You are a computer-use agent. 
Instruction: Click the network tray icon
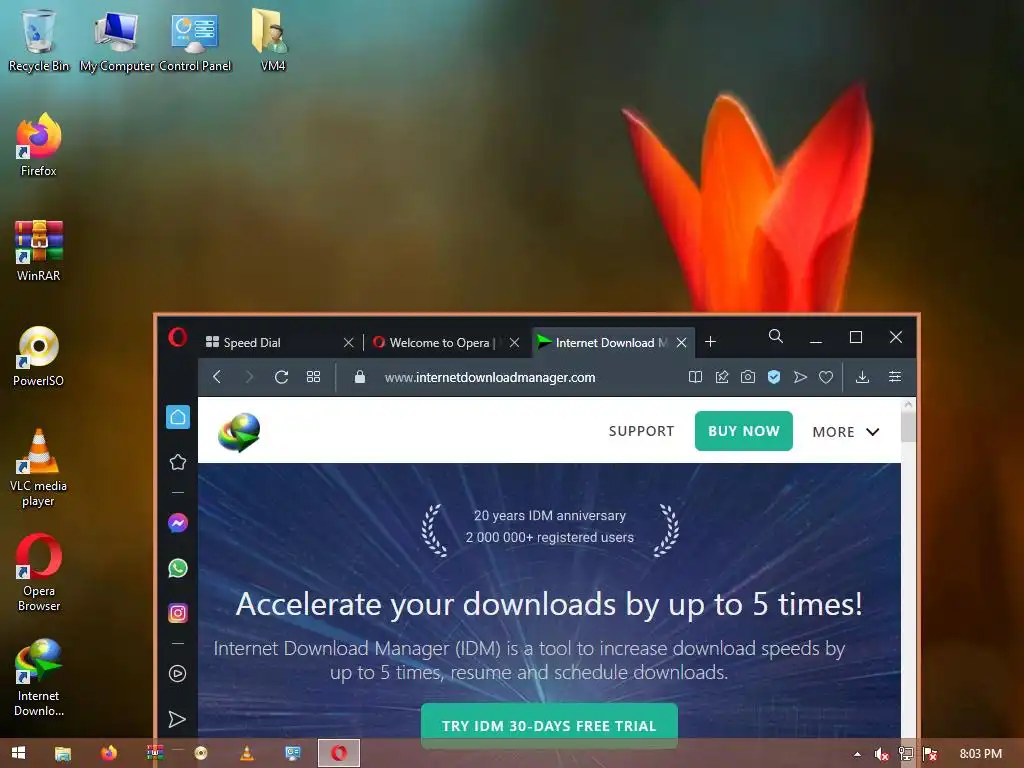(906, 754)
